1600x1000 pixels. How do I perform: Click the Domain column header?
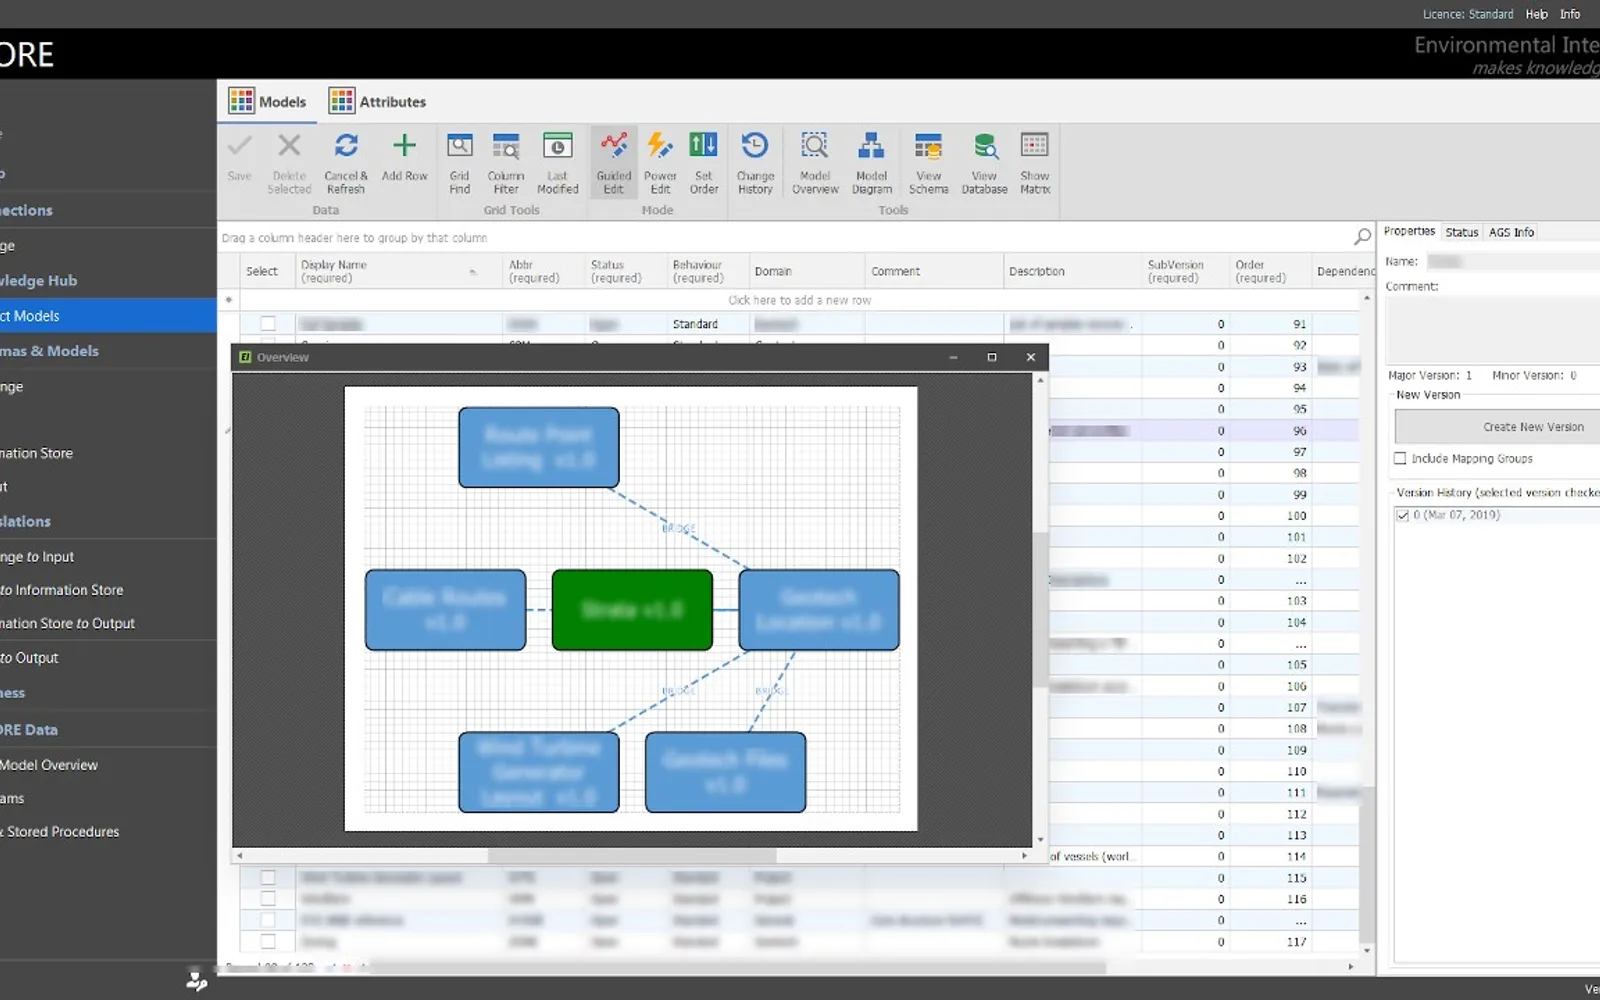(x=806, y=271)
